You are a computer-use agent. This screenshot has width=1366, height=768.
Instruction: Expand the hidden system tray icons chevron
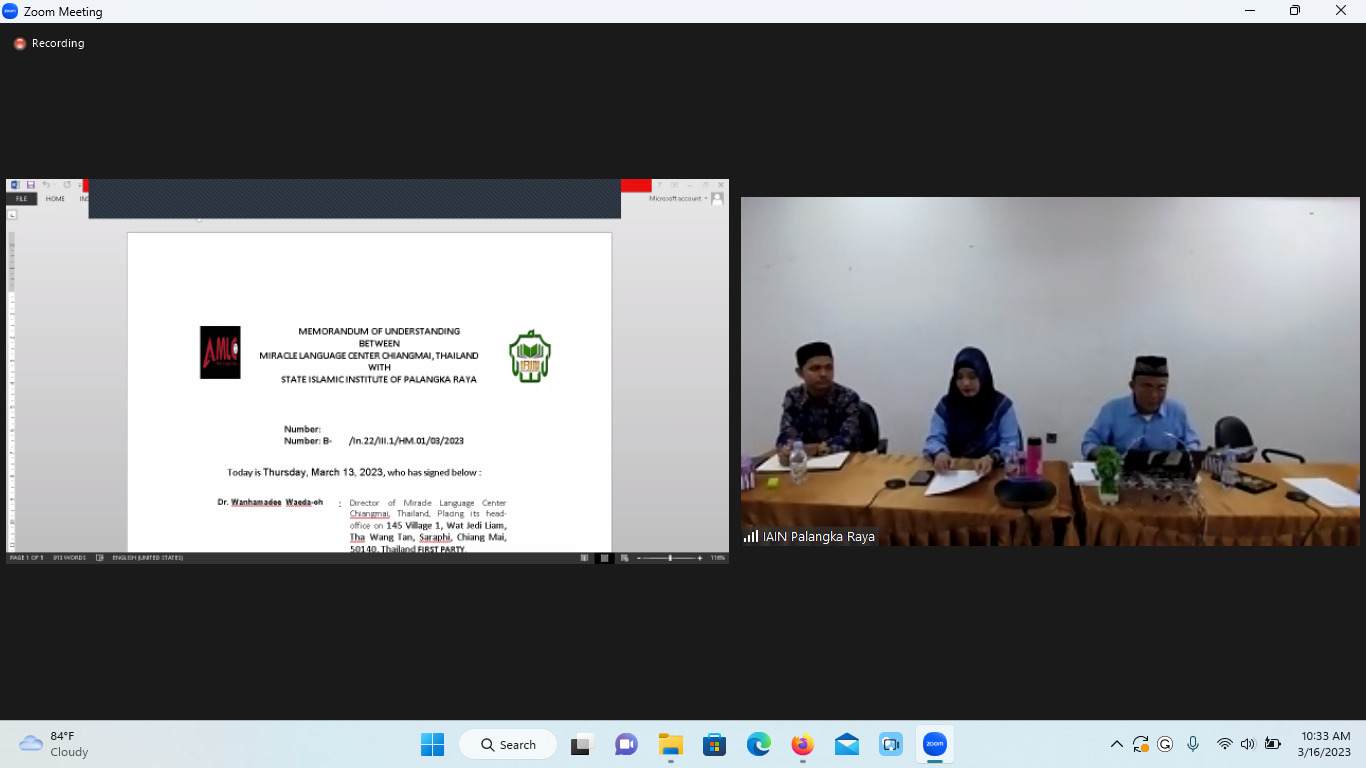1117,744
